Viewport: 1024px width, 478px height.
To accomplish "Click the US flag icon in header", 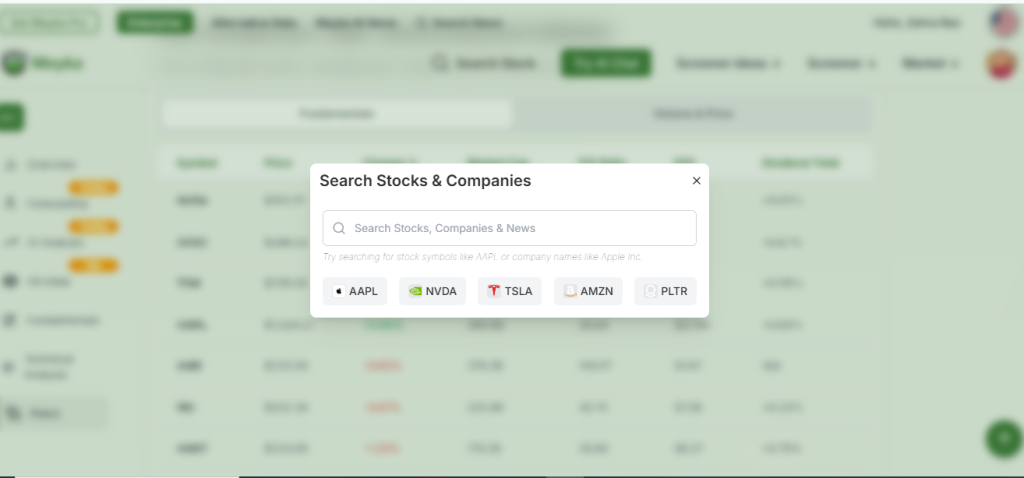I will (x=1003, y=22).
